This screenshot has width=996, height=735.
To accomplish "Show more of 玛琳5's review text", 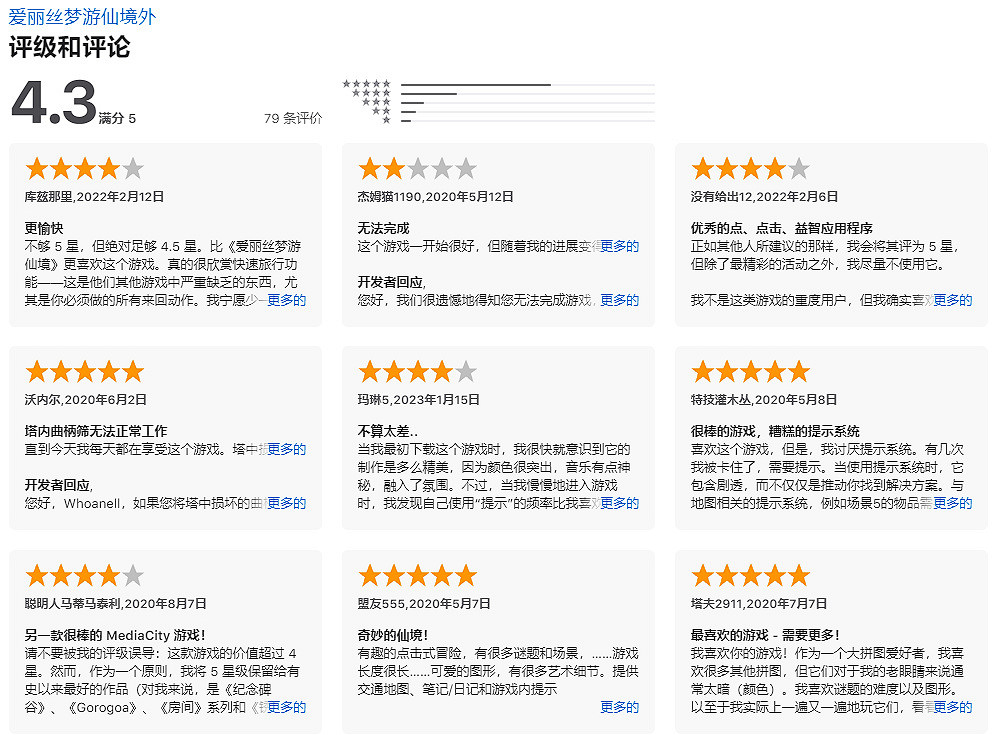I will click(x=620, y=503).
